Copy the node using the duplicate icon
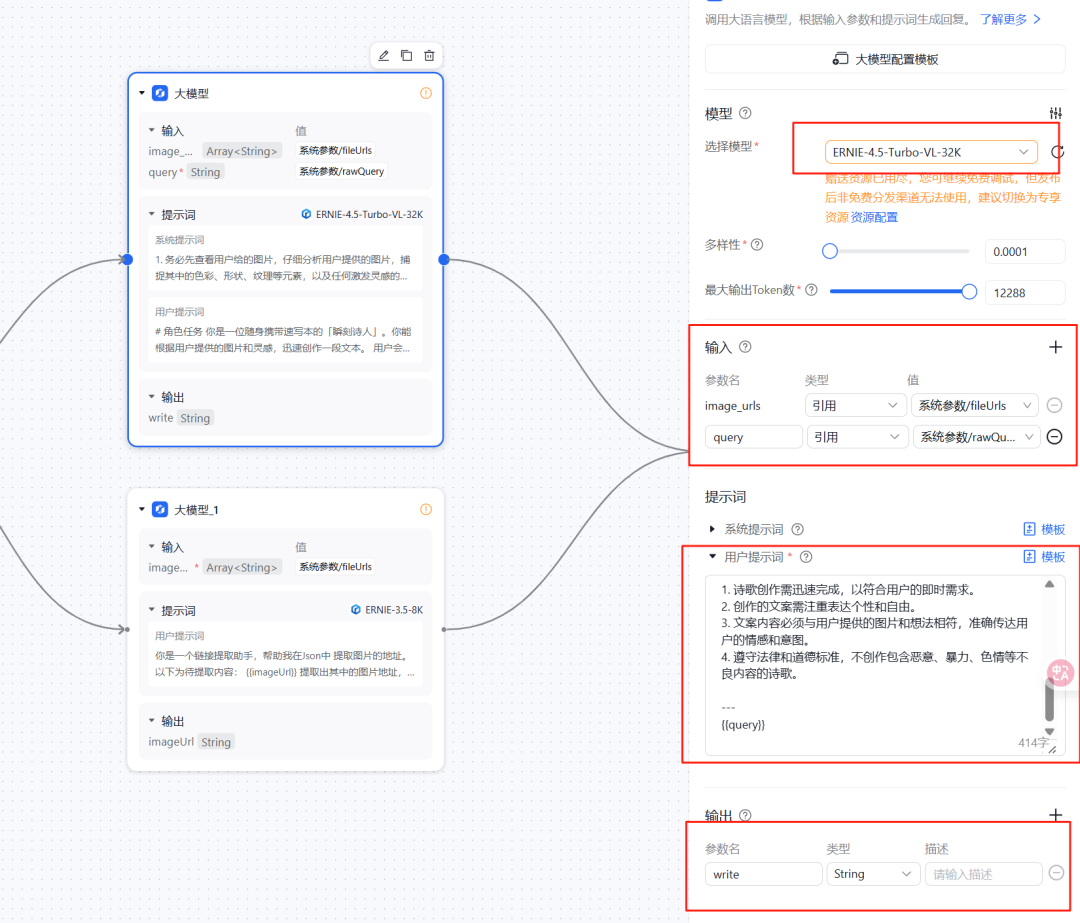The width and height of the screenshot is (1080, 923). coord(406,56)
